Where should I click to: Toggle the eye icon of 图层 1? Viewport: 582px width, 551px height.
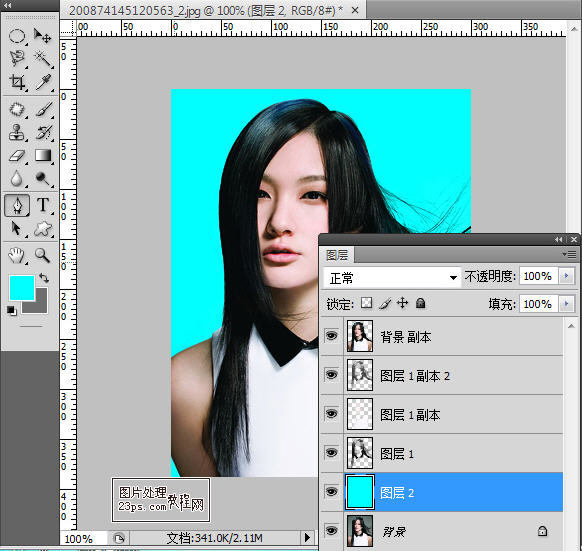tap(331, 452)
